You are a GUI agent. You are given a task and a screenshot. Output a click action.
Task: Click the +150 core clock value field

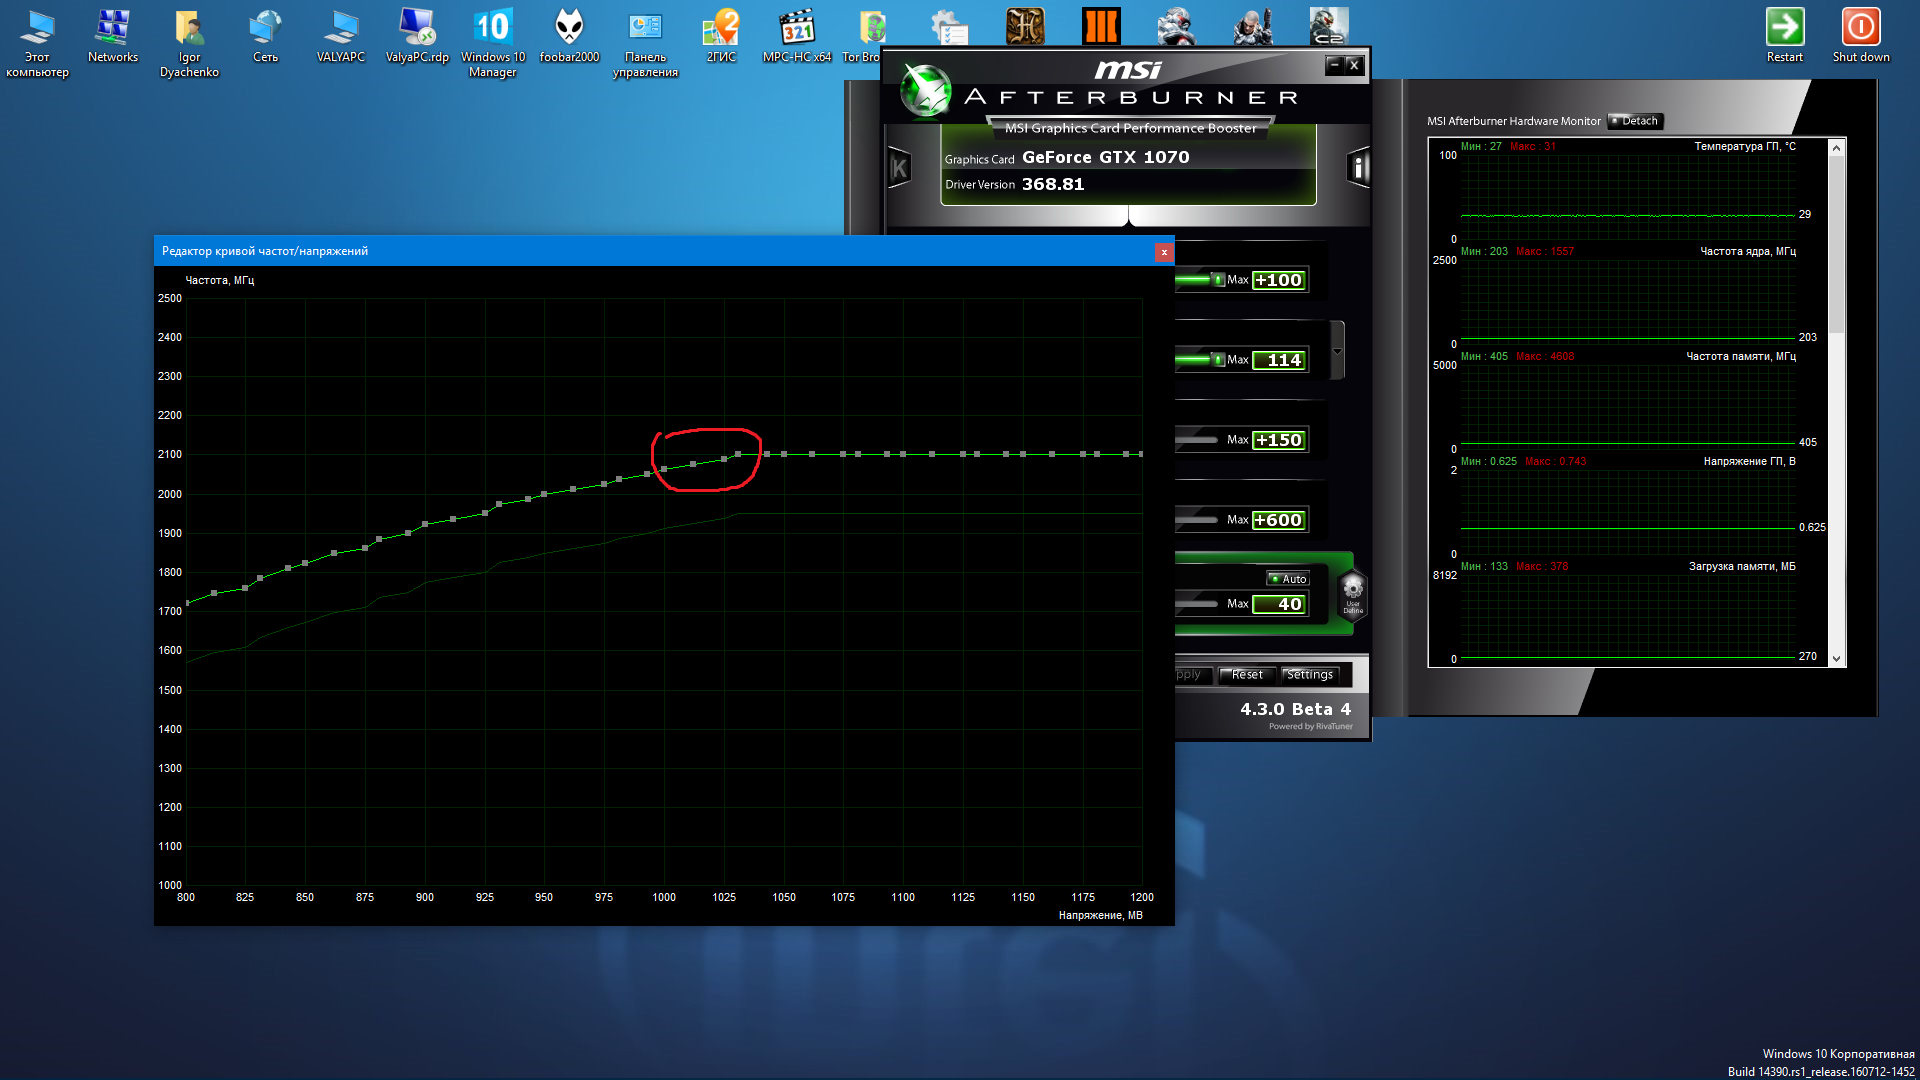tap(1279, 440)
